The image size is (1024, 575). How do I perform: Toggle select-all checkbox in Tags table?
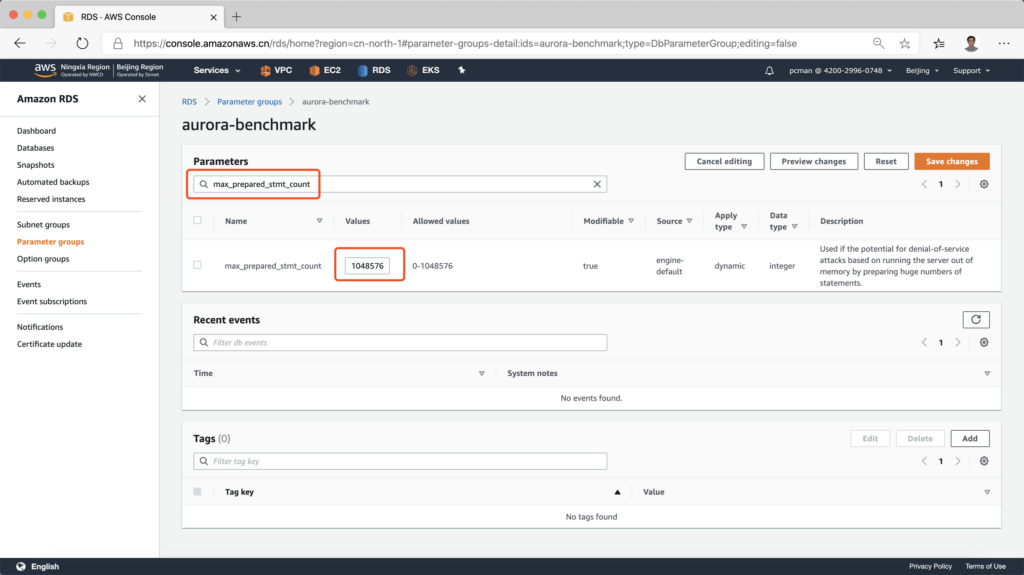click(x=197, y=492)
